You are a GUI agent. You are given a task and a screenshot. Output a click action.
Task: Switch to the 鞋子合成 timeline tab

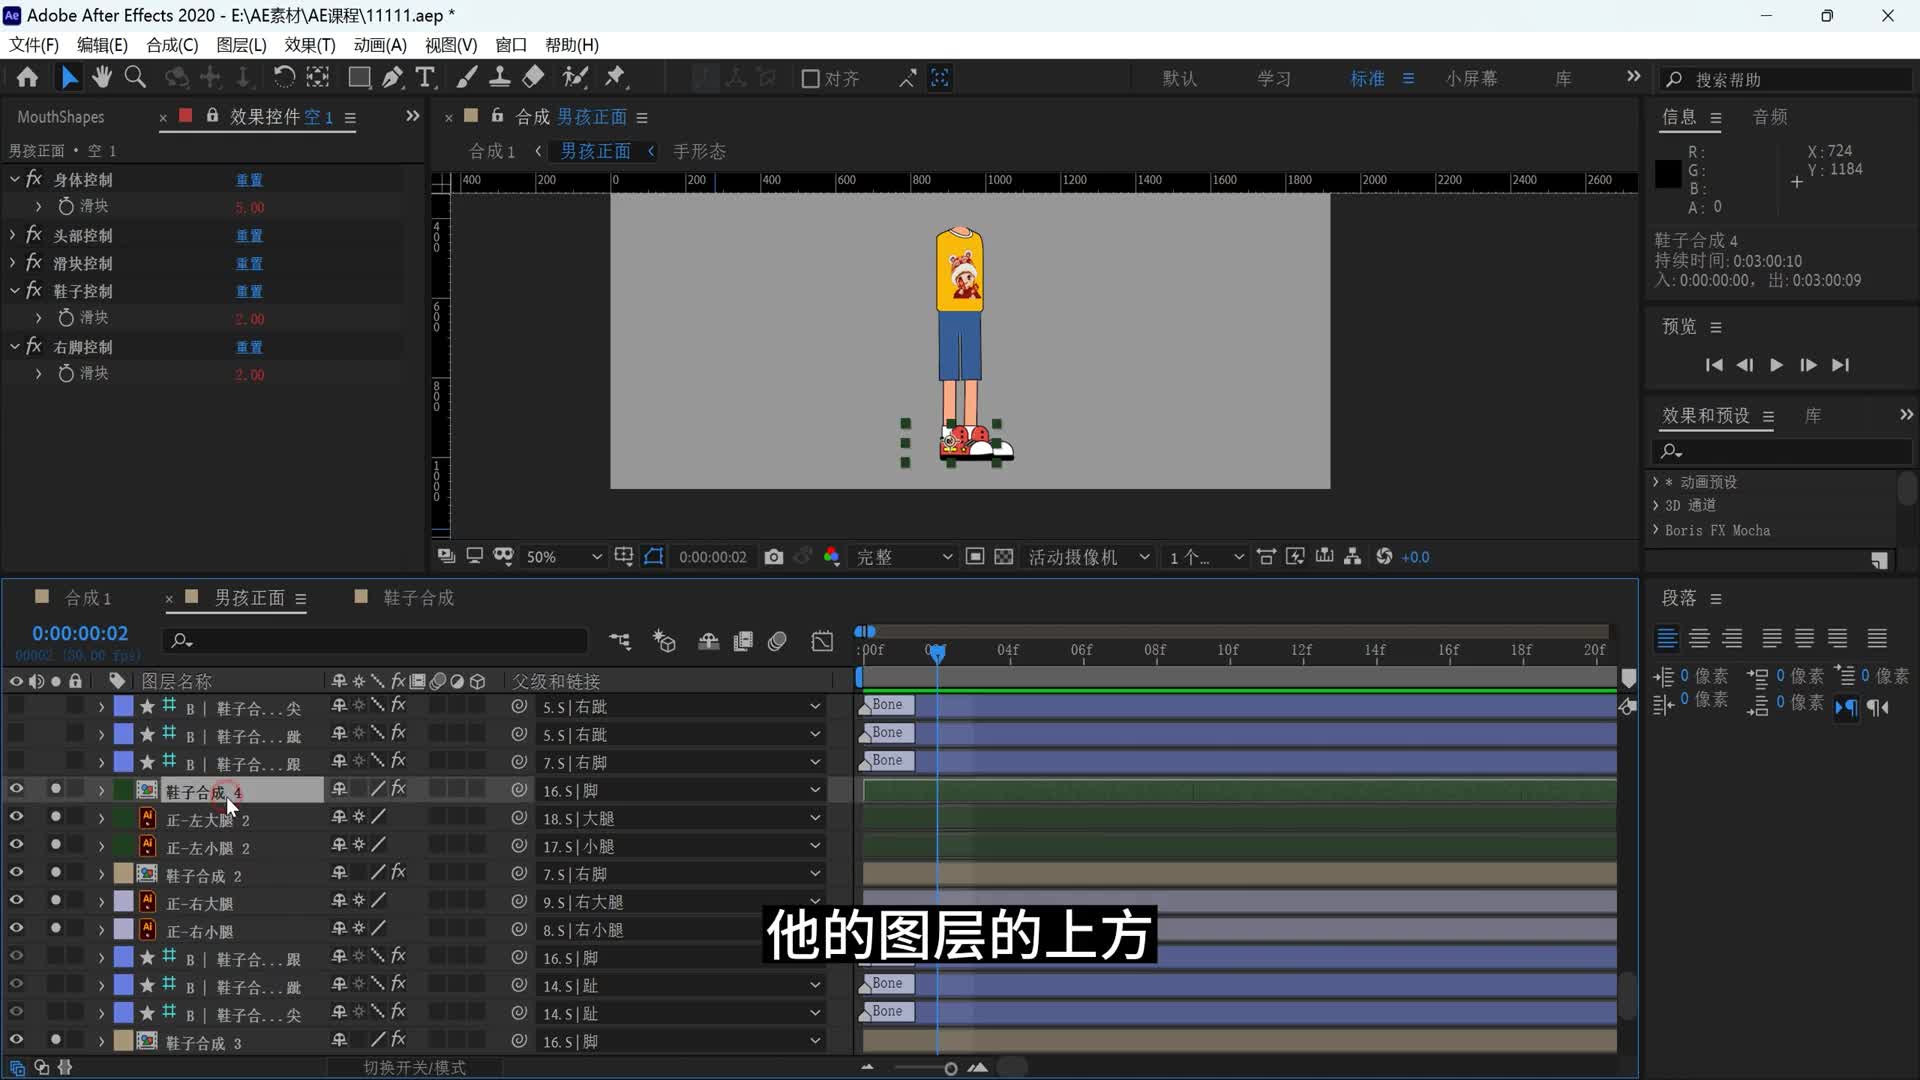pos(419,598)
